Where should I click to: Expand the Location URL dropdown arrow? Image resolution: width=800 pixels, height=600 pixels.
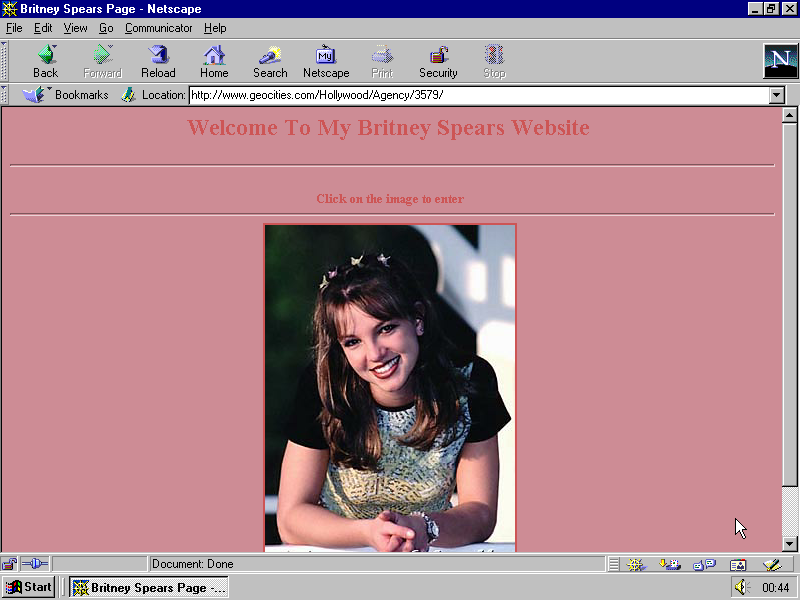point(777,95)
